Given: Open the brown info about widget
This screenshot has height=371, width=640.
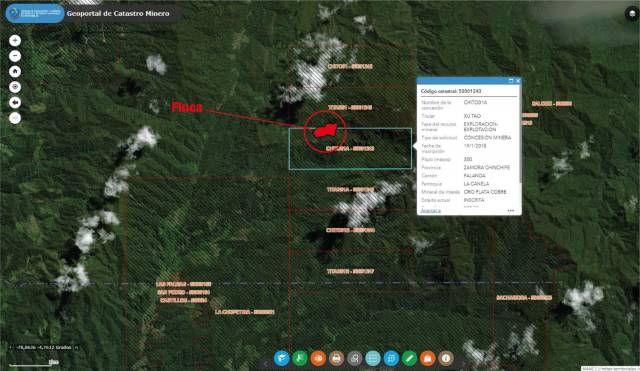Looking at the screenshot, I should click(x=446, y=358).
